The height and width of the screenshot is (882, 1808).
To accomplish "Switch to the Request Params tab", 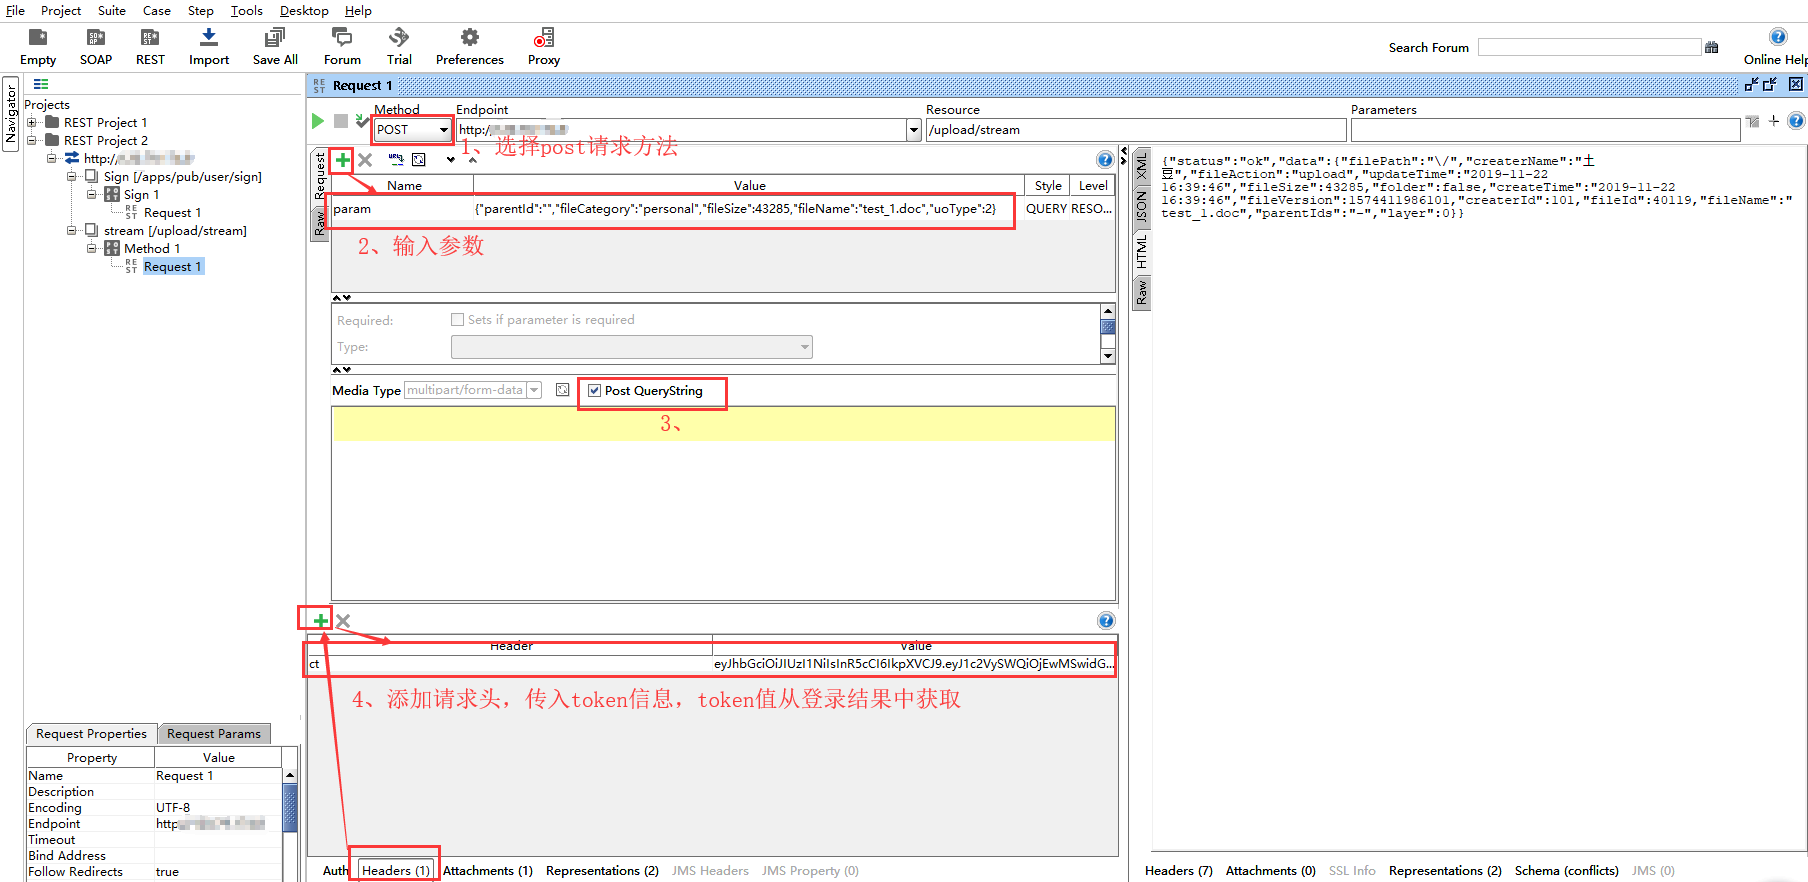I will 213,734.
